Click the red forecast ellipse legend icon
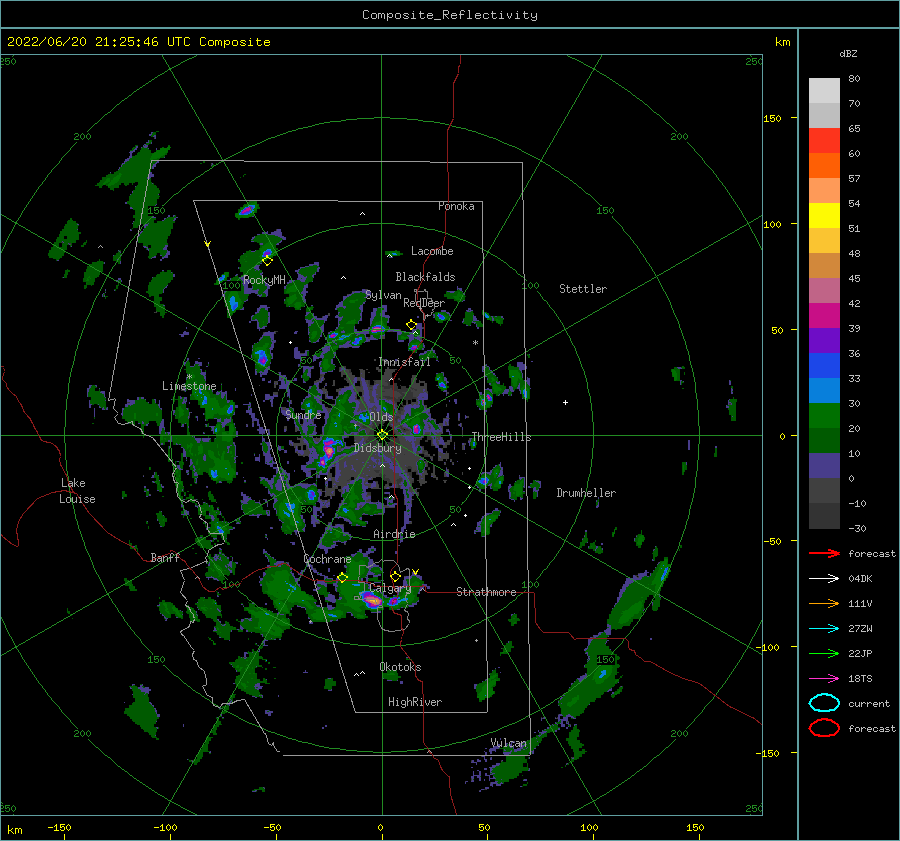This screenshot has width=900, height=841. tap(824, 728)
